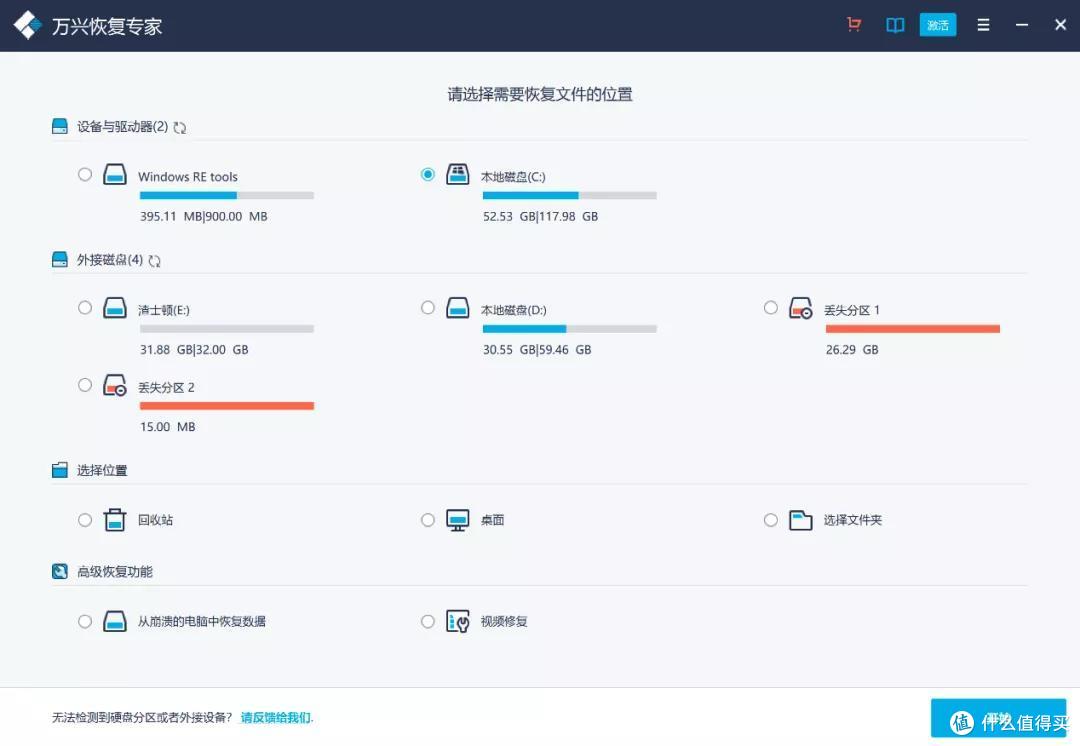Screen dimensions: 1080x746
Task: Click the 视频修复 label text
Action: point(504,622)
